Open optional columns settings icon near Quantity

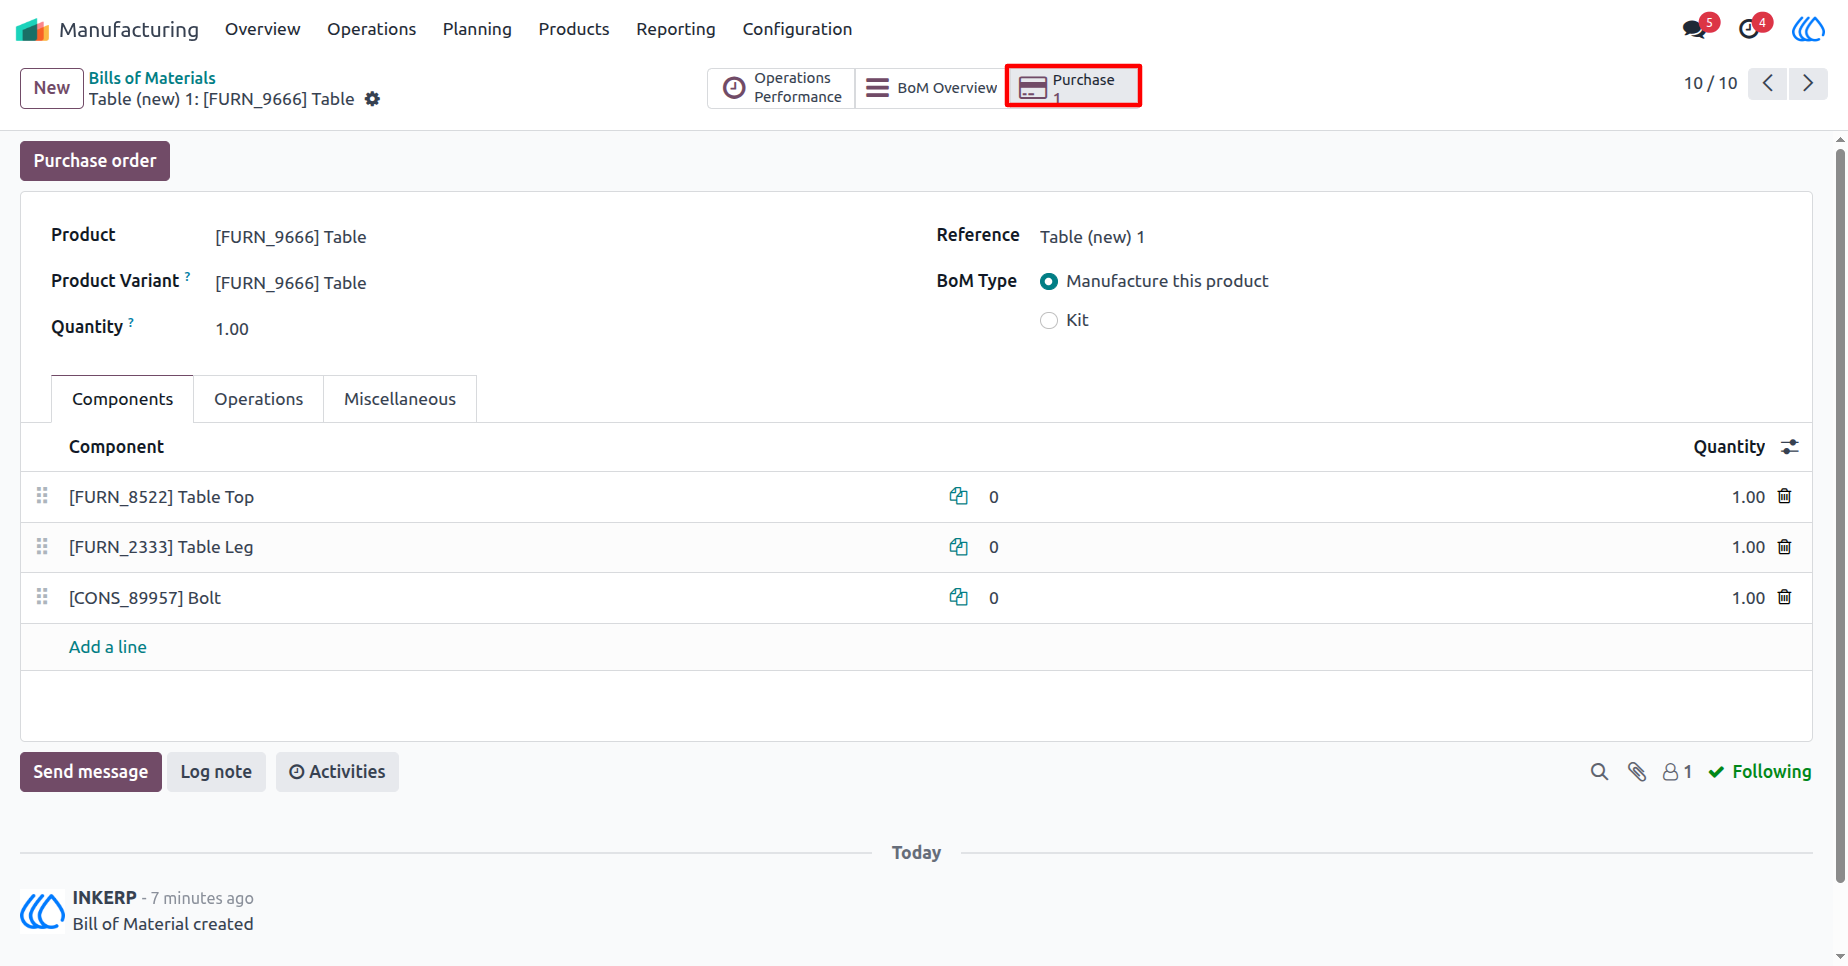[x=1790, y=447]
